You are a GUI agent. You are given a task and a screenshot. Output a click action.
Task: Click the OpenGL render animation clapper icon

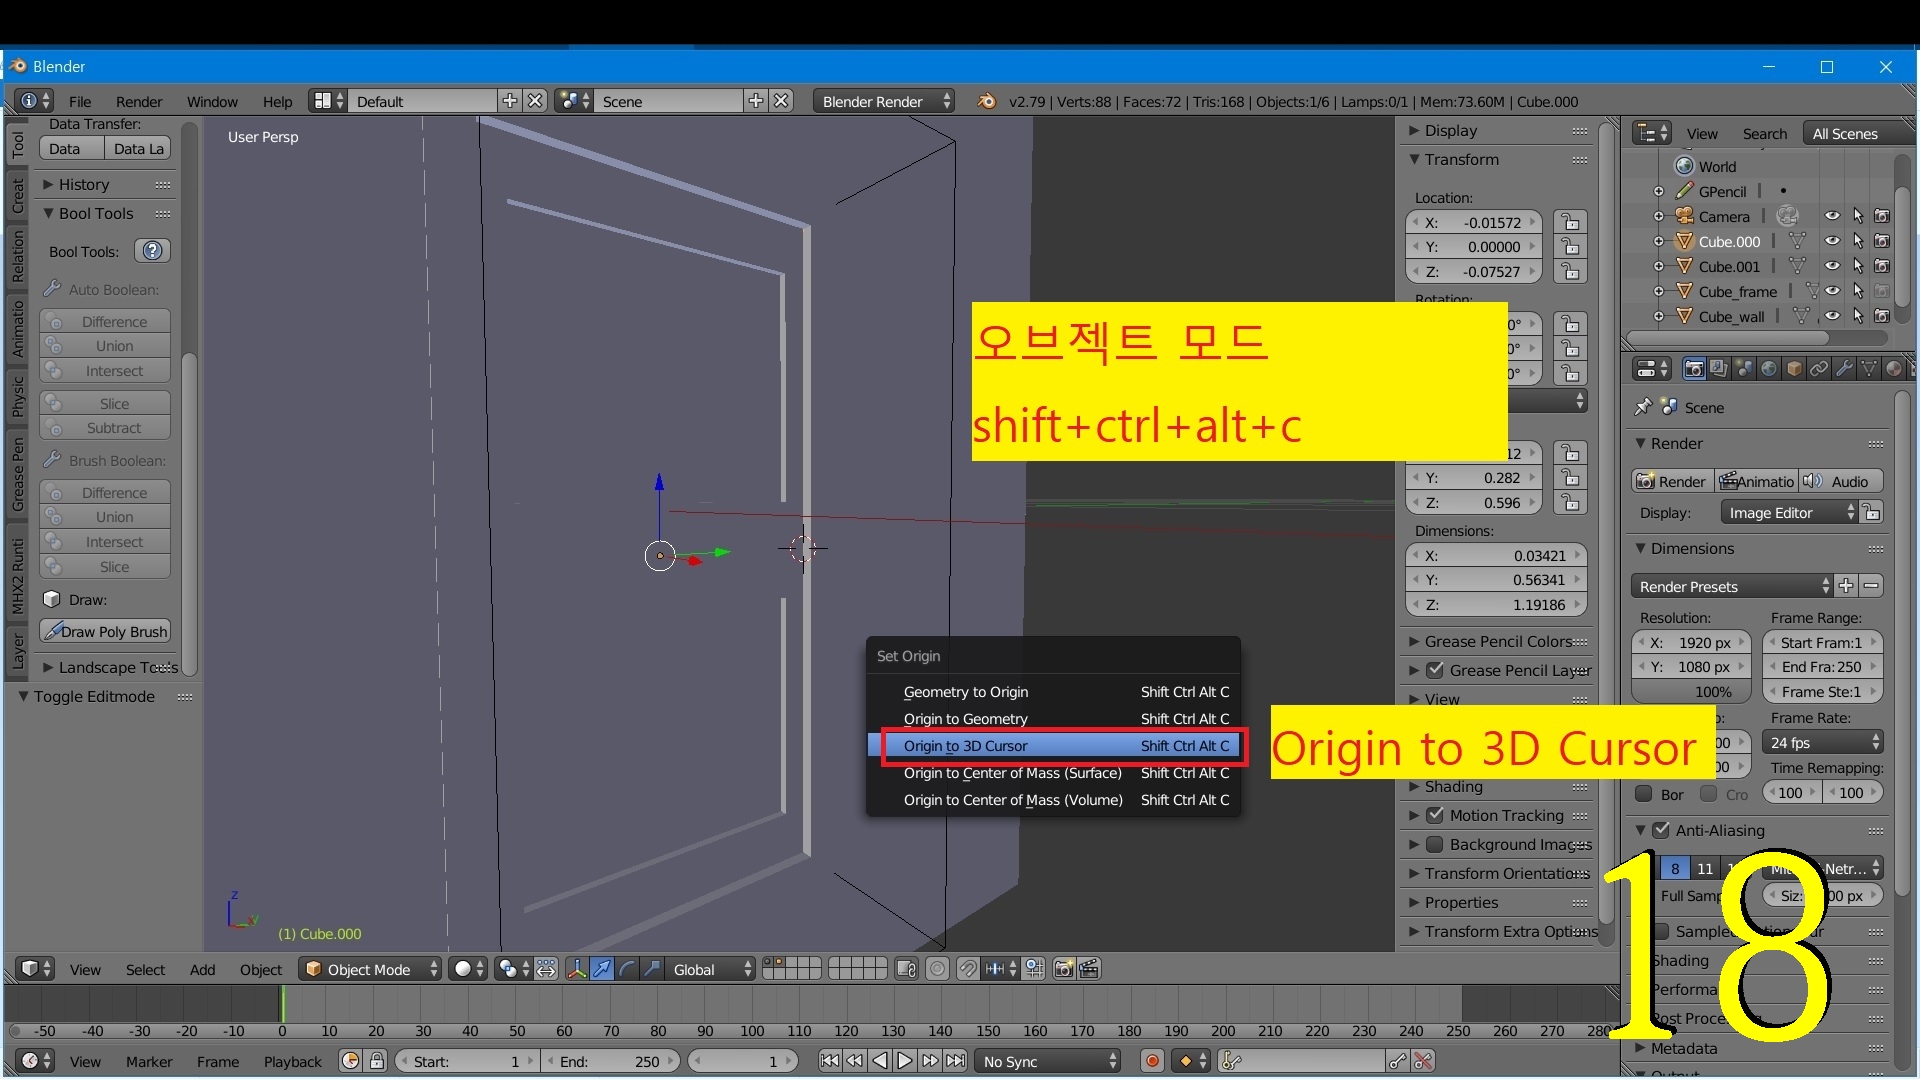[1090, 969]
